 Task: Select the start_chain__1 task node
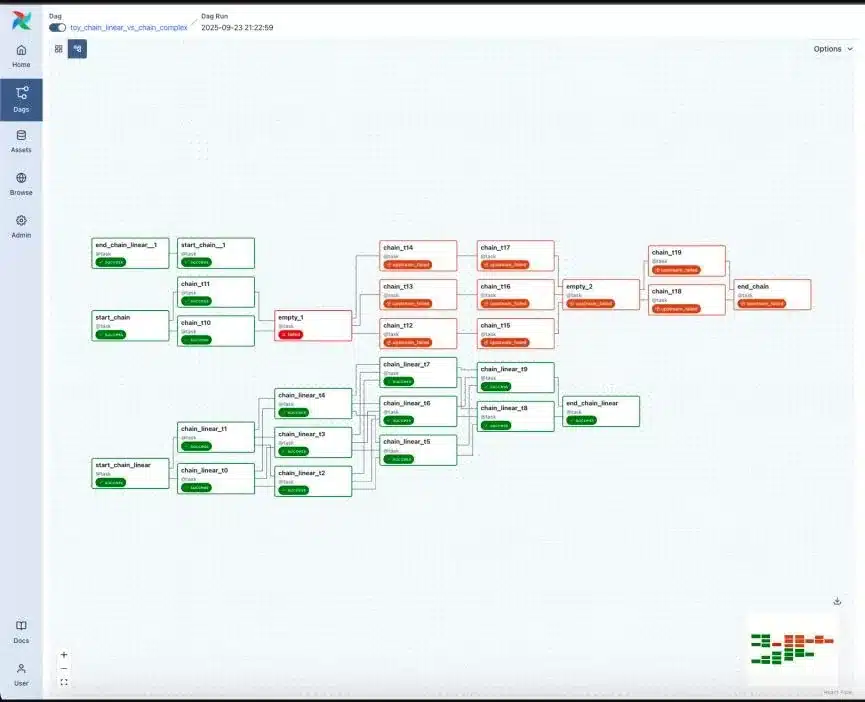tap(216, 253)
